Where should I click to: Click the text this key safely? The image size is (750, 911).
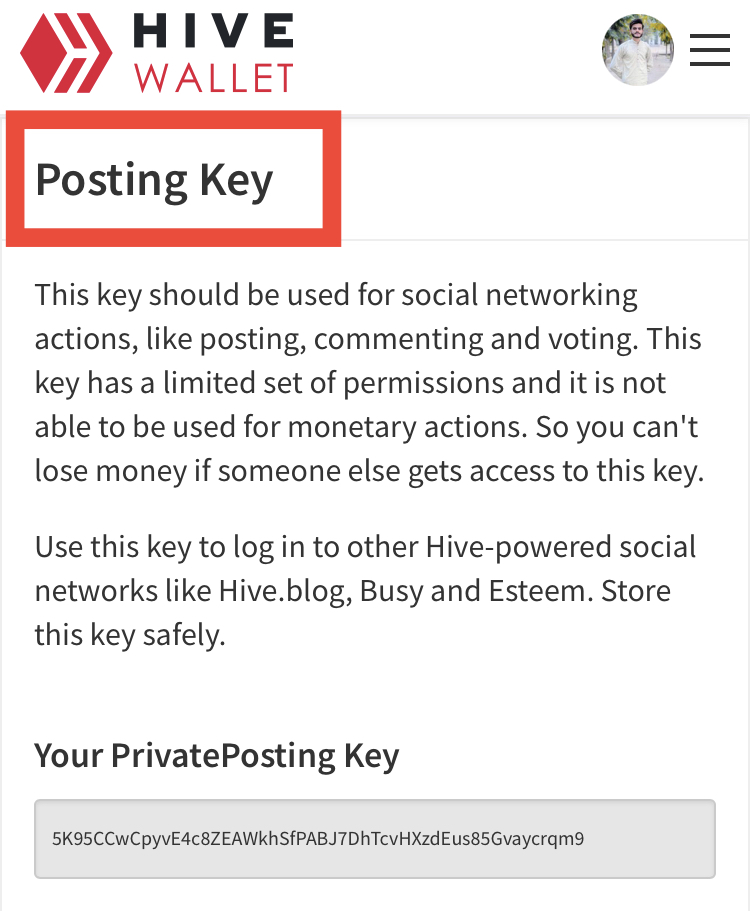tap(130, 635)
